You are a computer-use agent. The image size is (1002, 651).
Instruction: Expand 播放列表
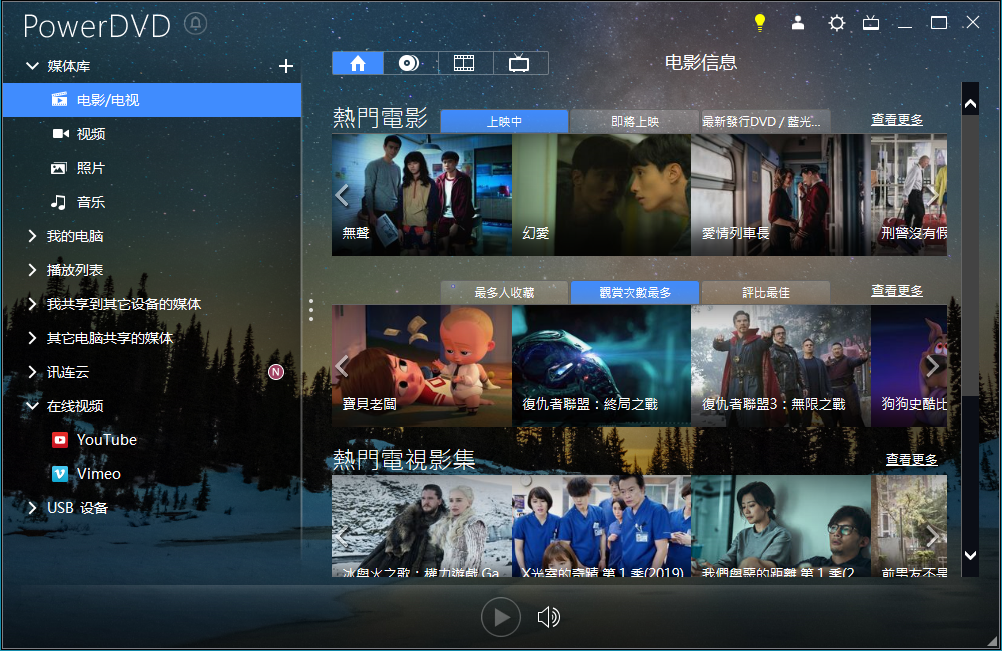tap(32, 270)
